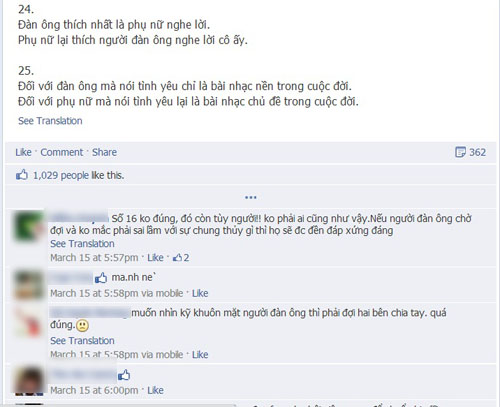Like the comment posted at 6:00pm

pos(155,390)
